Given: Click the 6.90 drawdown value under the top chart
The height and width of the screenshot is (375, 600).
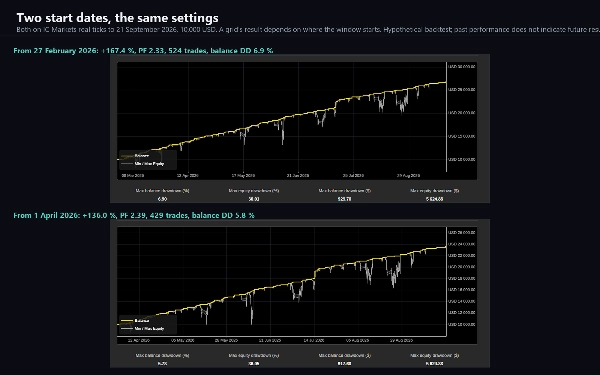Looking at the screenshot, I should [x=162, y=199].
